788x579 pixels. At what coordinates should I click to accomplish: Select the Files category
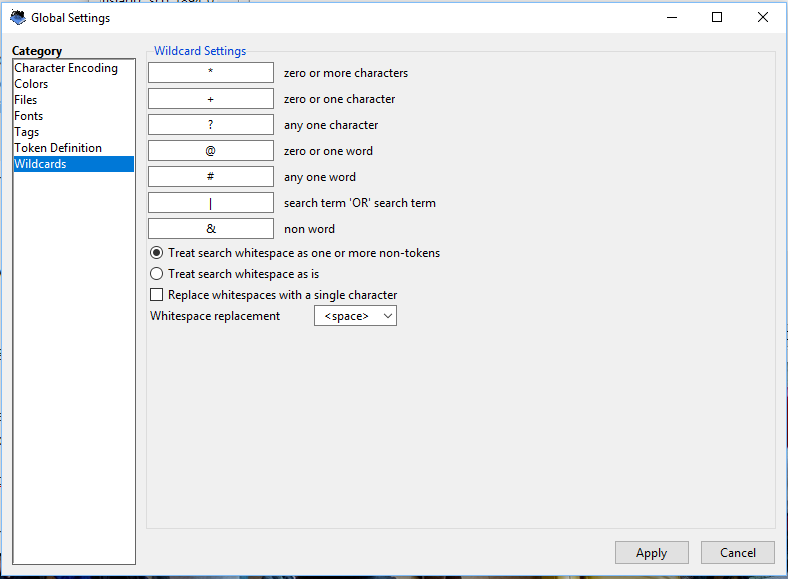pos(26,100)
